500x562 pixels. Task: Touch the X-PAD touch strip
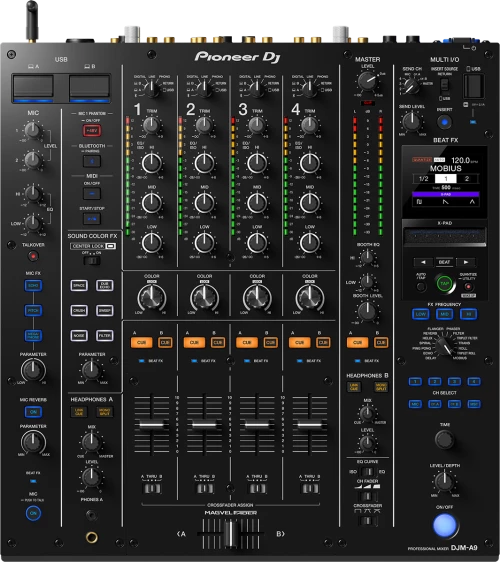444,237
